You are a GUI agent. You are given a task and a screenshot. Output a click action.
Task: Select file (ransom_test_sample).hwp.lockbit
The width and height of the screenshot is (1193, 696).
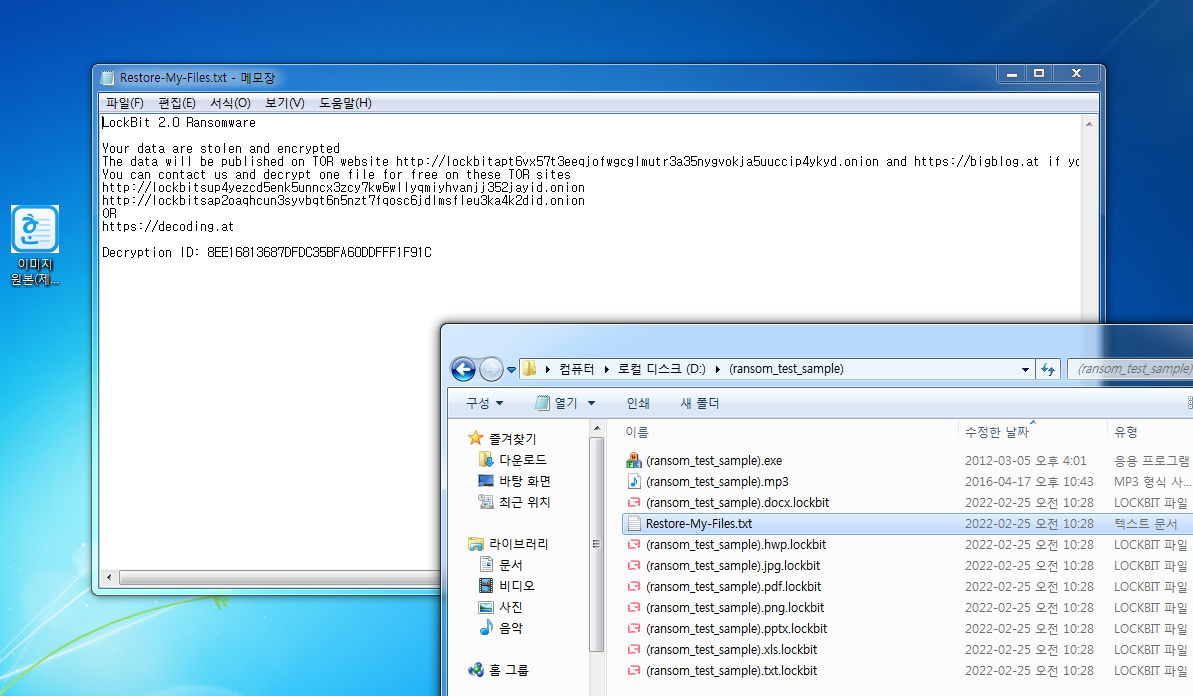pyautogui.click(x=736, y=545)
